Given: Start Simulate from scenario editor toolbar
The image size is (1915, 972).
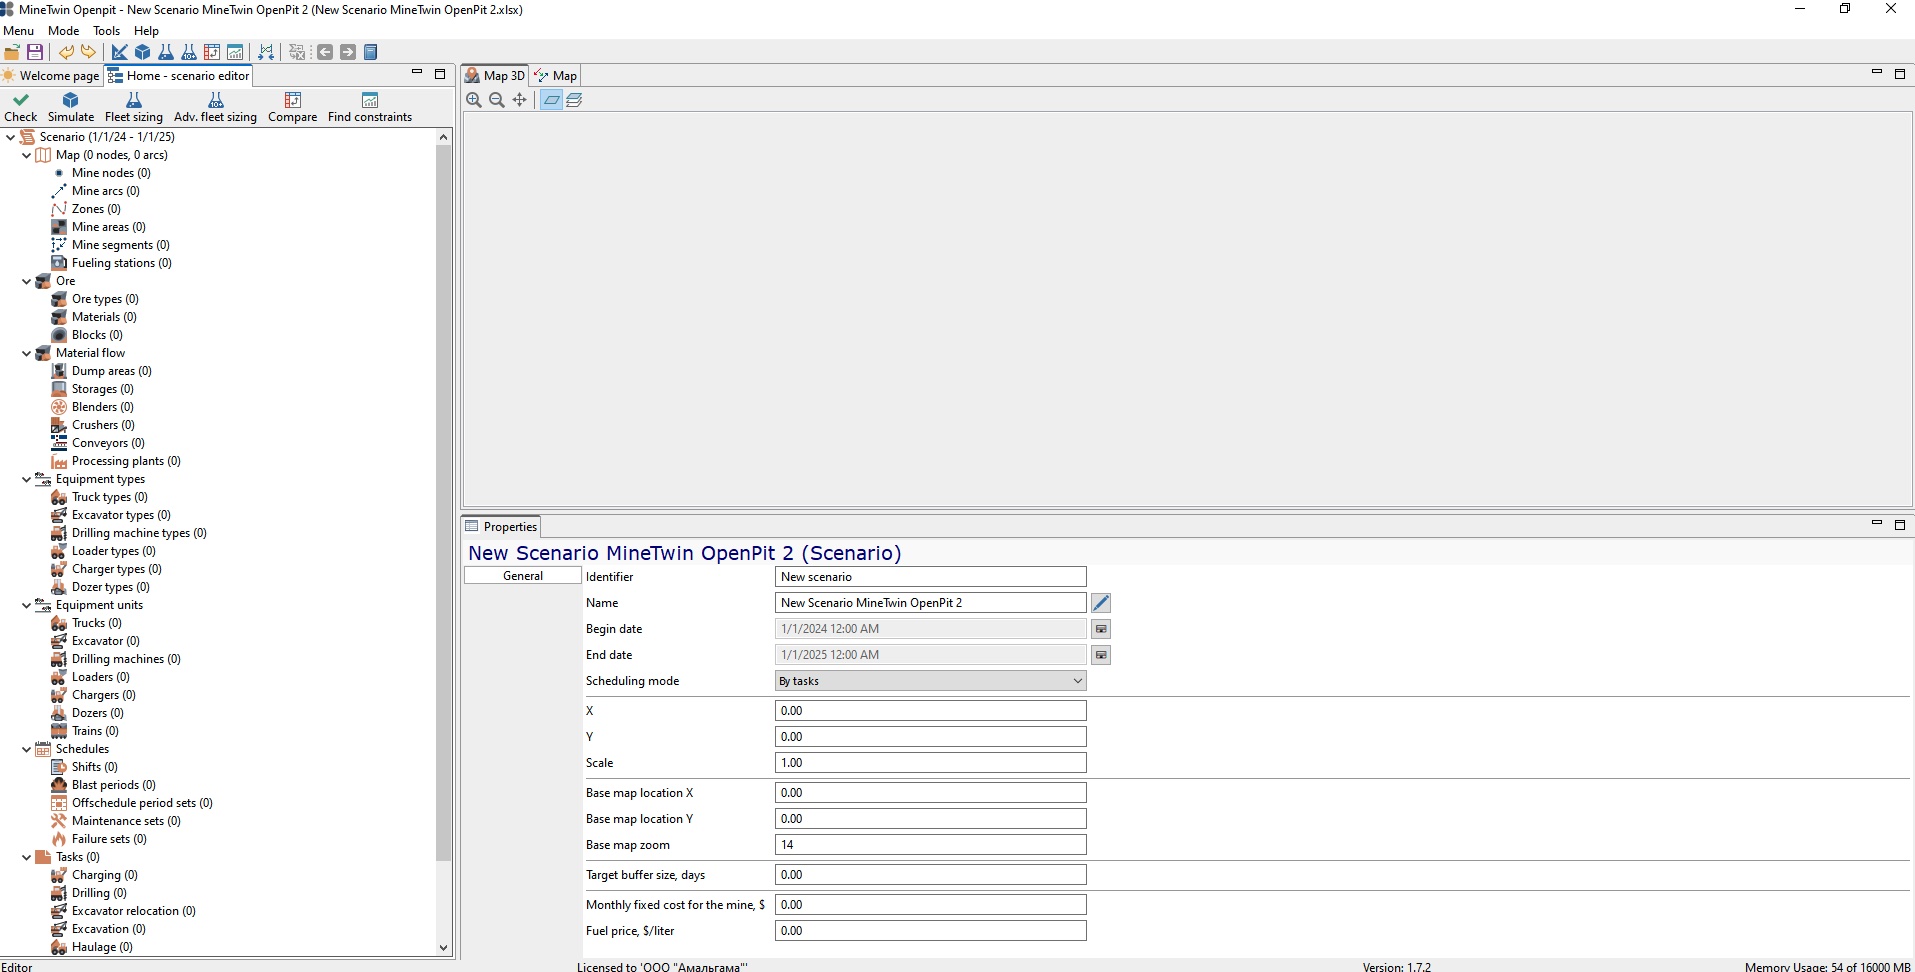Looking at the screenshot, I should (x=71, y=107).
